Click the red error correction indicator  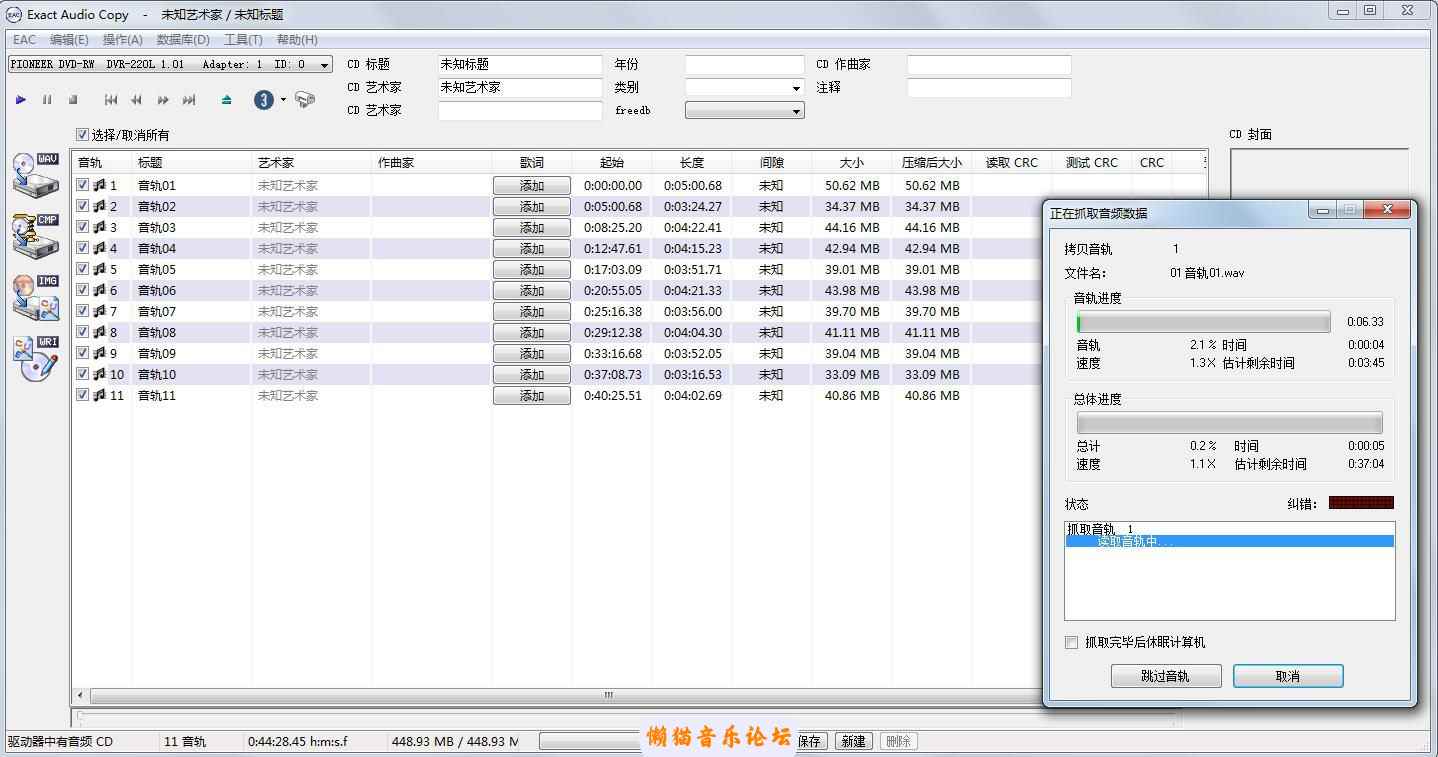[1361, 503]
